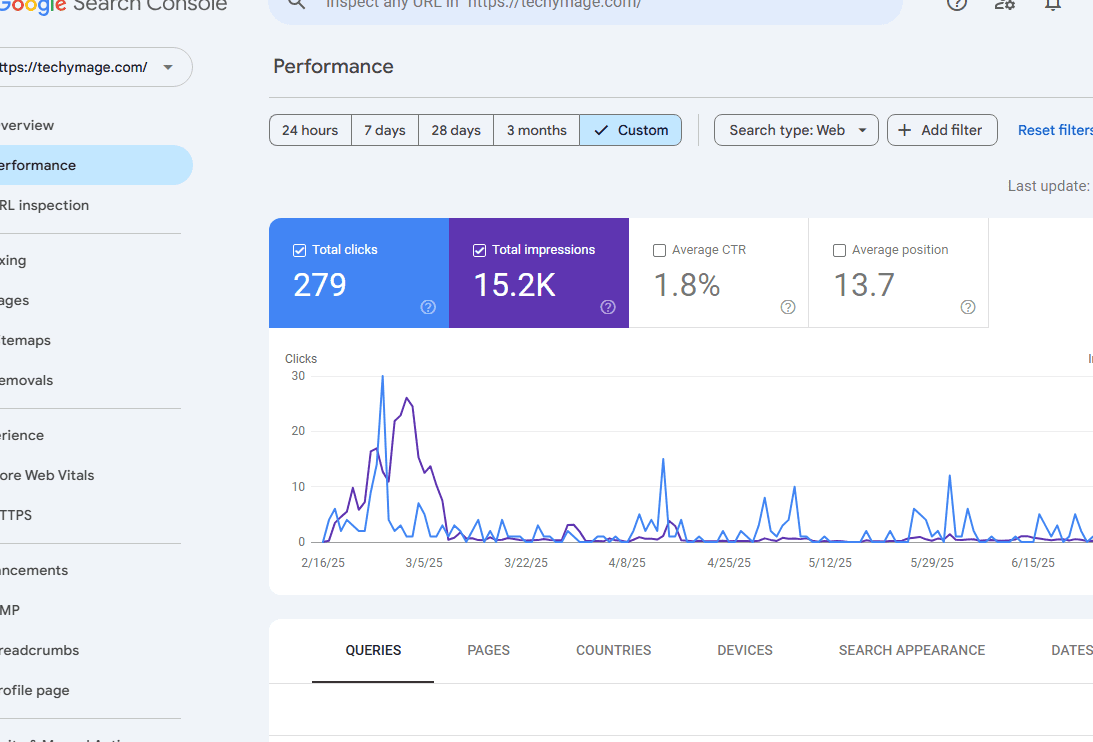The width and height of the screenshot is (1093, 742).
Task: Click the help icon on Average position card
Action: pyautogui.click(x=968, y=307)
